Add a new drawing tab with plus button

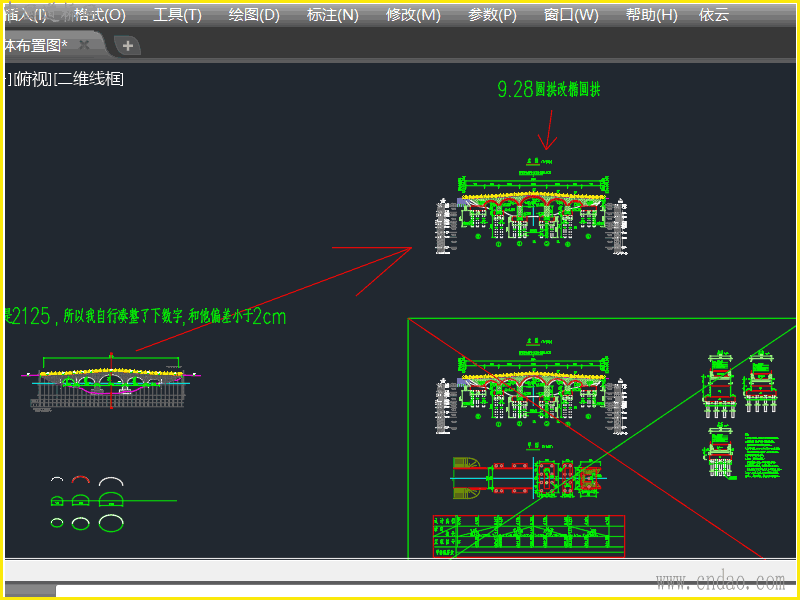tap(128, 46)
